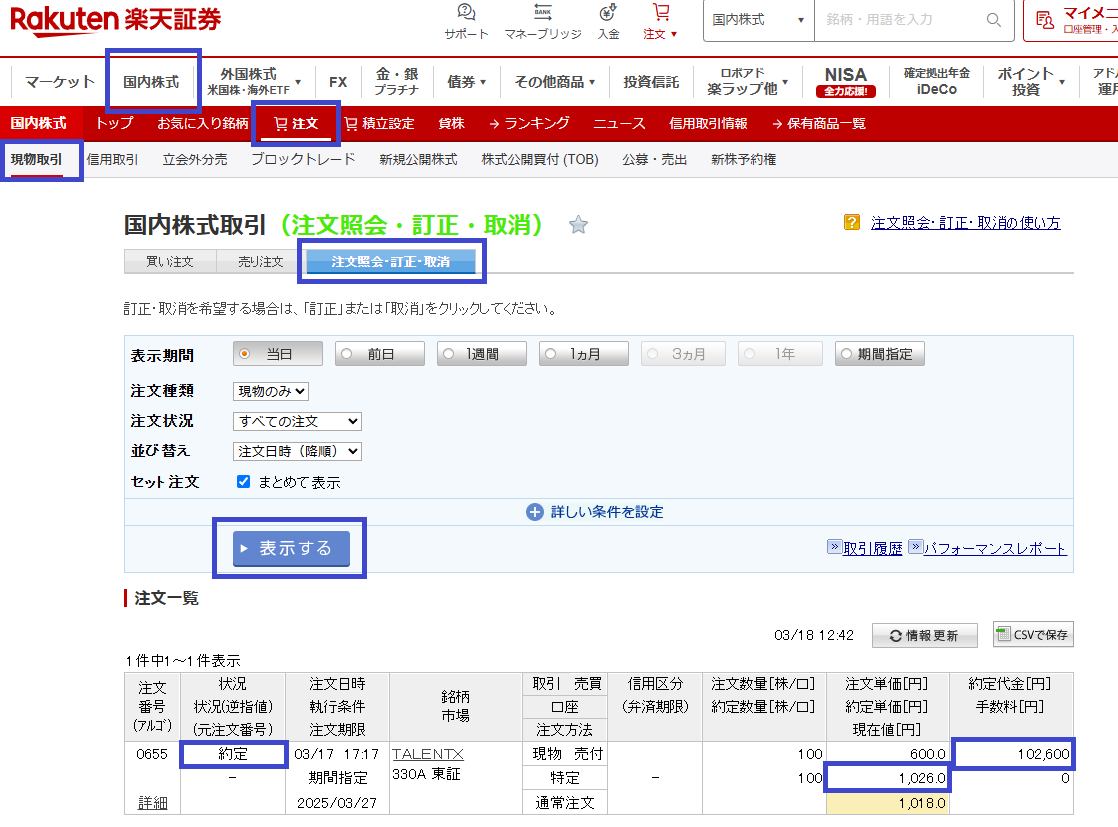The height and width of the screenshot is (827, 1118).
Task: Open the 注文状況 dropdown
Action: tap(297, 422)
